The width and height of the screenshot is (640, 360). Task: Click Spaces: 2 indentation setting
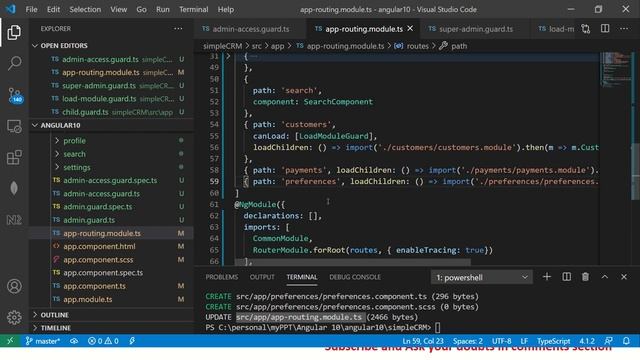(468, 341)
